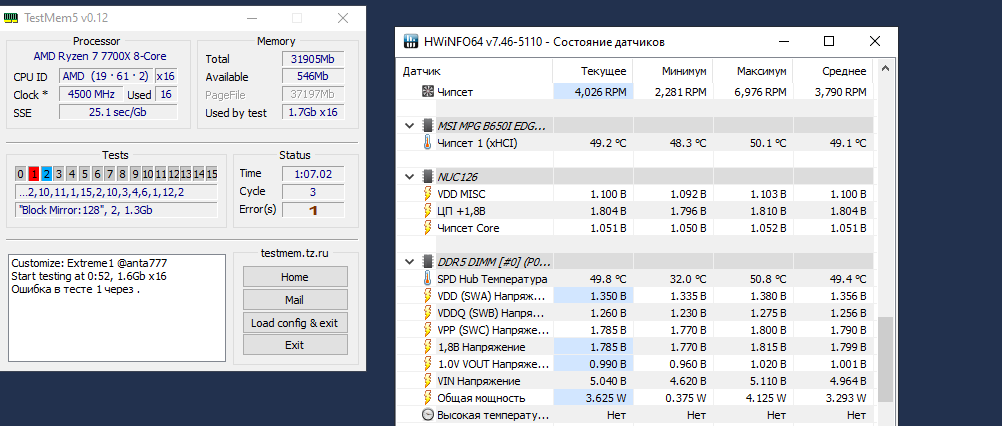Collapse the DDR5 DIMM [#0] sensor group
The width and height of the screenshot is (1002, 426).
410,262
